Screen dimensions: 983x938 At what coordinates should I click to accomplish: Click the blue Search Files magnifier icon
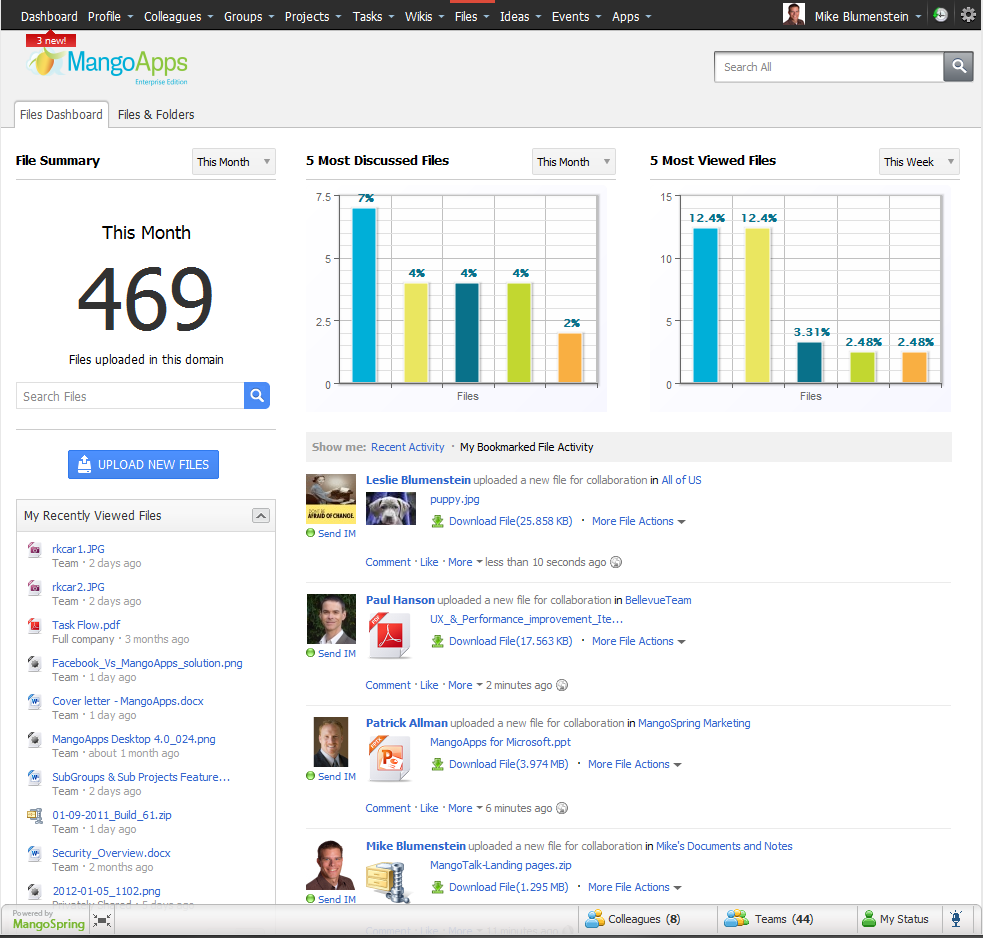(256, 396)
